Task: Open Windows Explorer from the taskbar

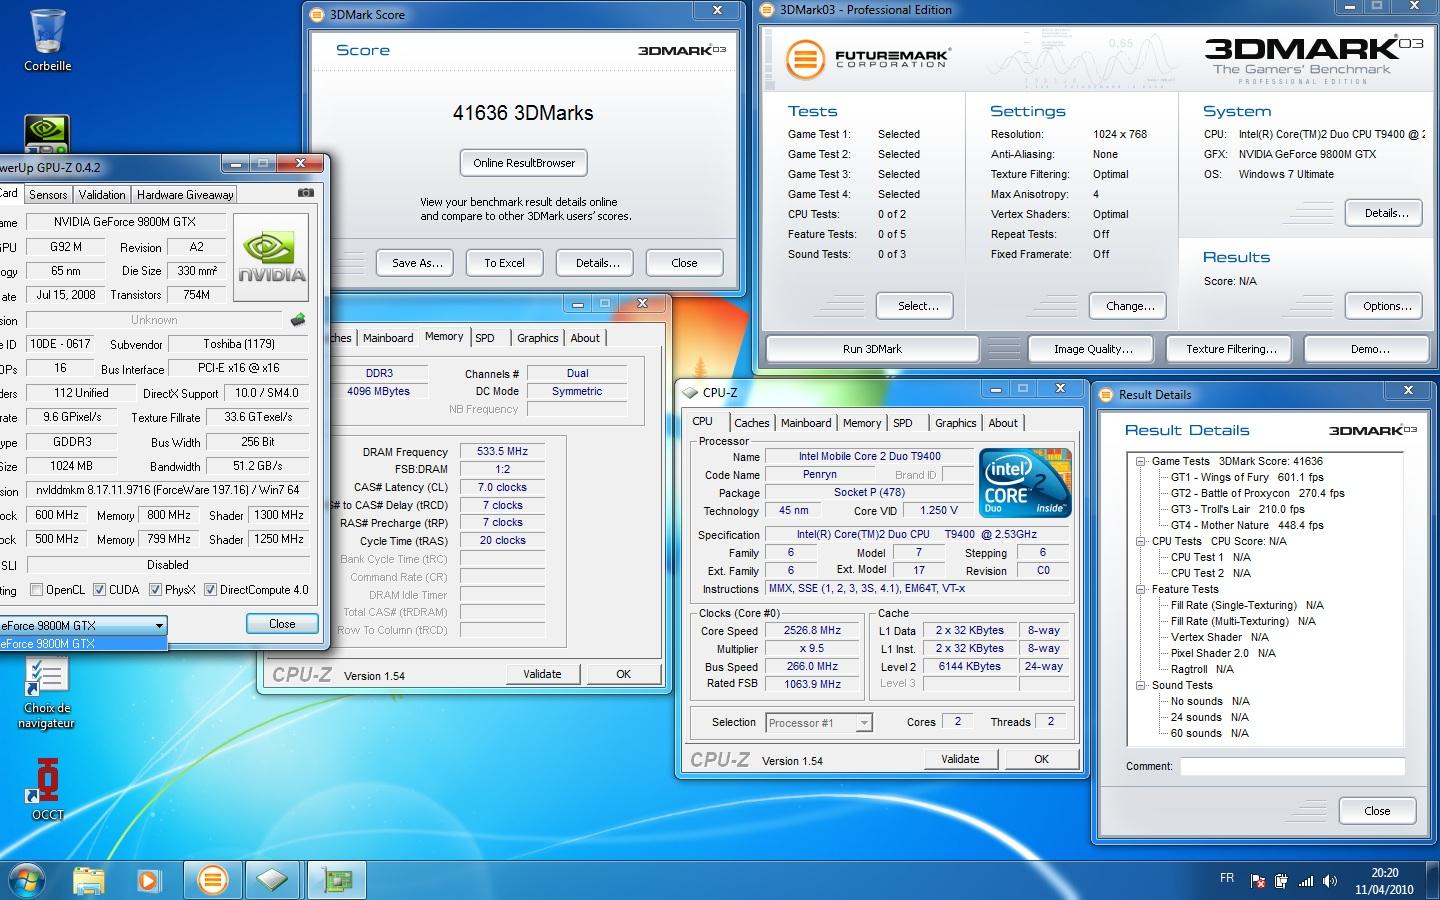Action: 89,880
